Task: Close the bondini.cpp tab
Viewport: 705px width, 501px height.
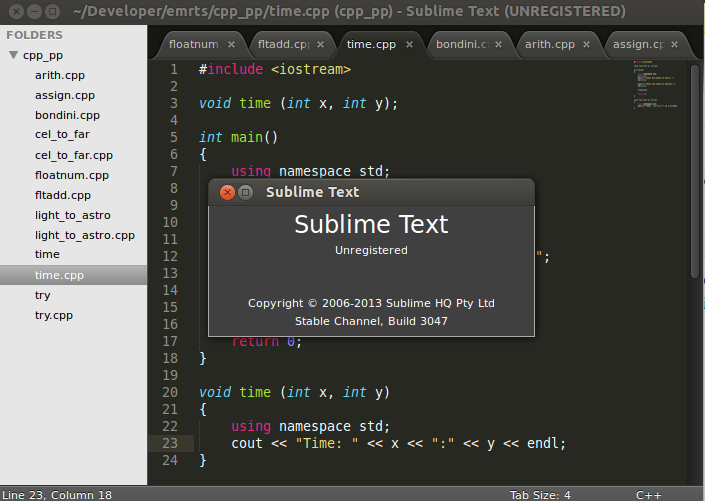Action: point(498,45)
